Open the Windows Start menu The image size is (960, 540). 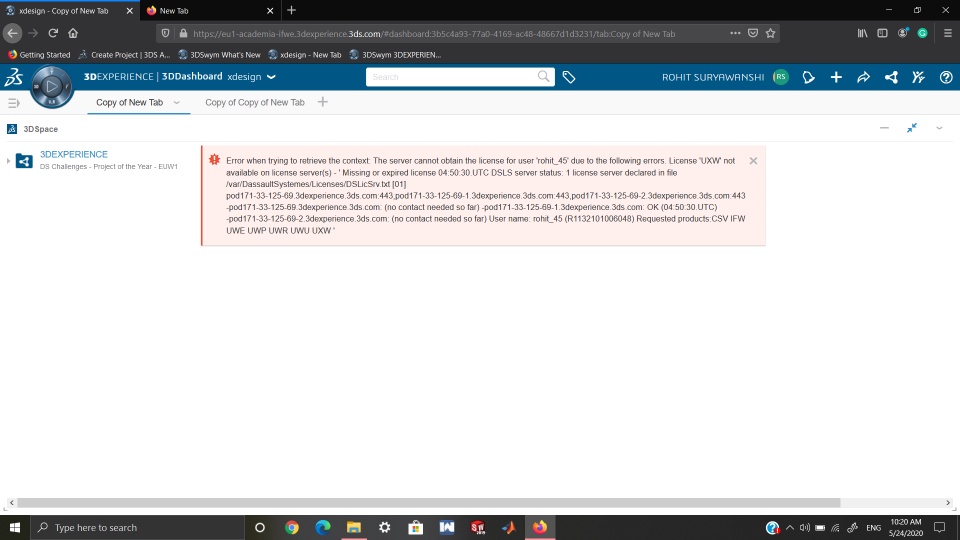(x=15, y=527)
